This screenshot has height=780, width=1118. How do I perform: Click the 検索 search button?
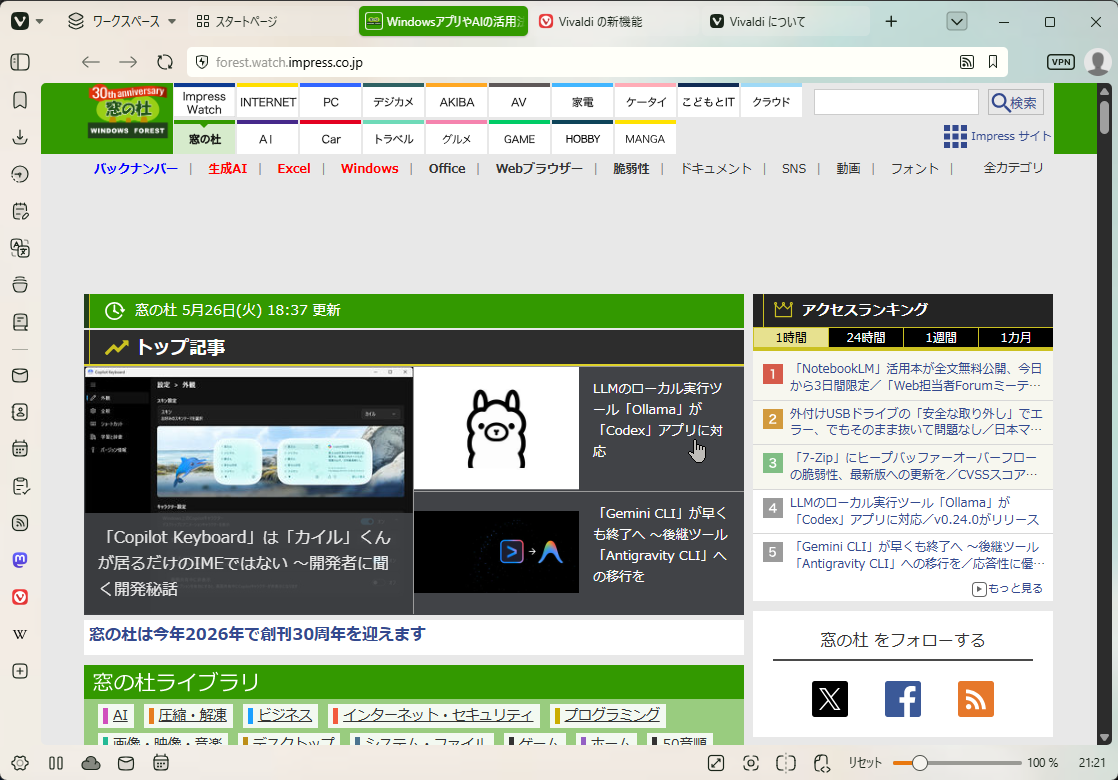1015,103
